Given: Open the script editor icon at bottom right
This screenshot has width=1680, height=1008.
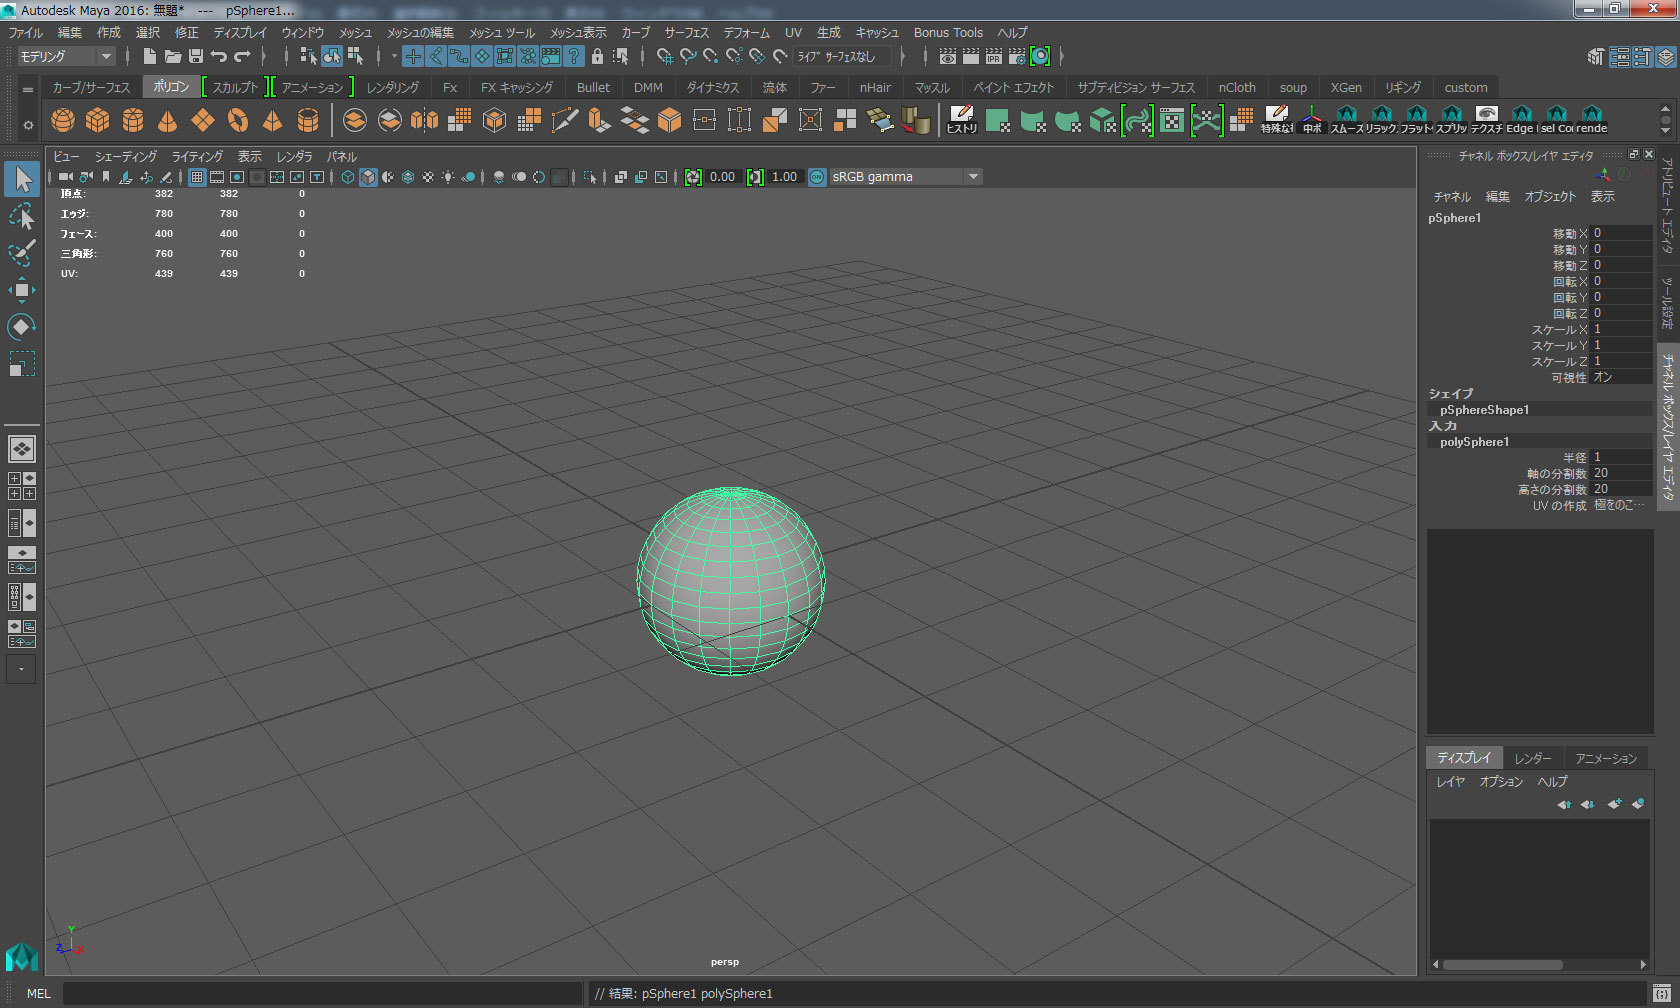Looking at the screenshot, I should [x=1661, y=993].
